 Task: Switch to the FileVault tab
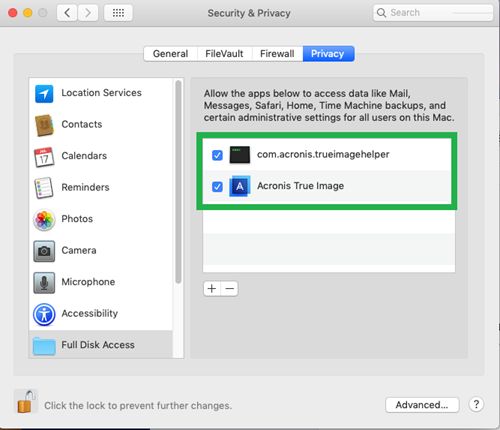[224, 54]
